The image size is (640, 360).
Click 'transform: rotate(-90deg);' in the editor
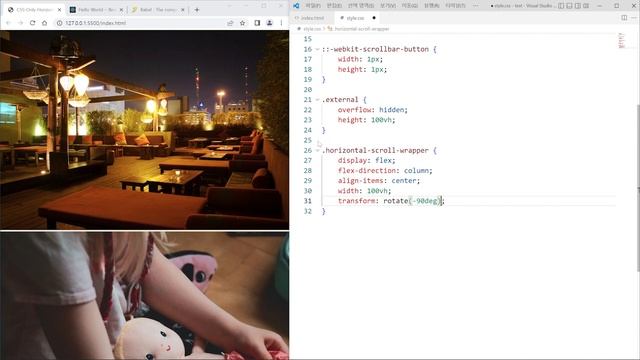391,201
